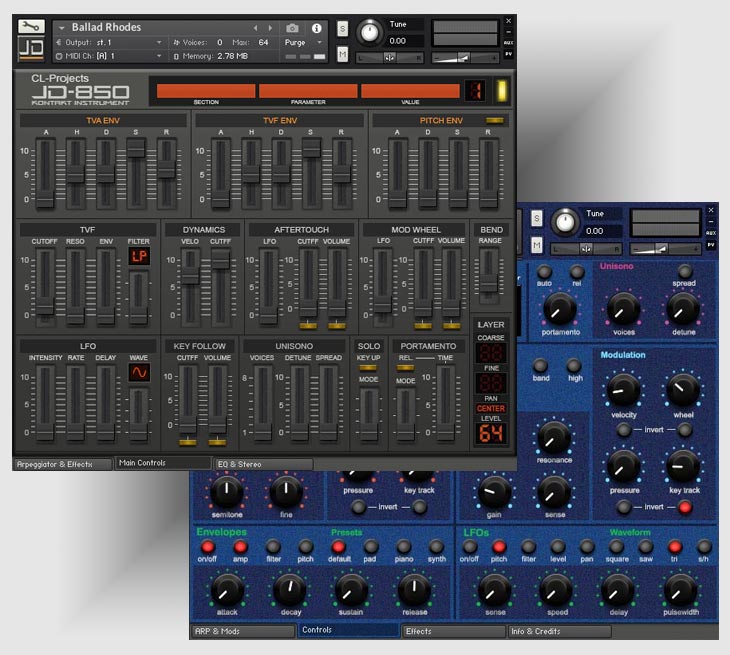This screenshot has width=730, height=655.
Task: Click the JD-850 mute M button
Action: [x=343, y=52]
